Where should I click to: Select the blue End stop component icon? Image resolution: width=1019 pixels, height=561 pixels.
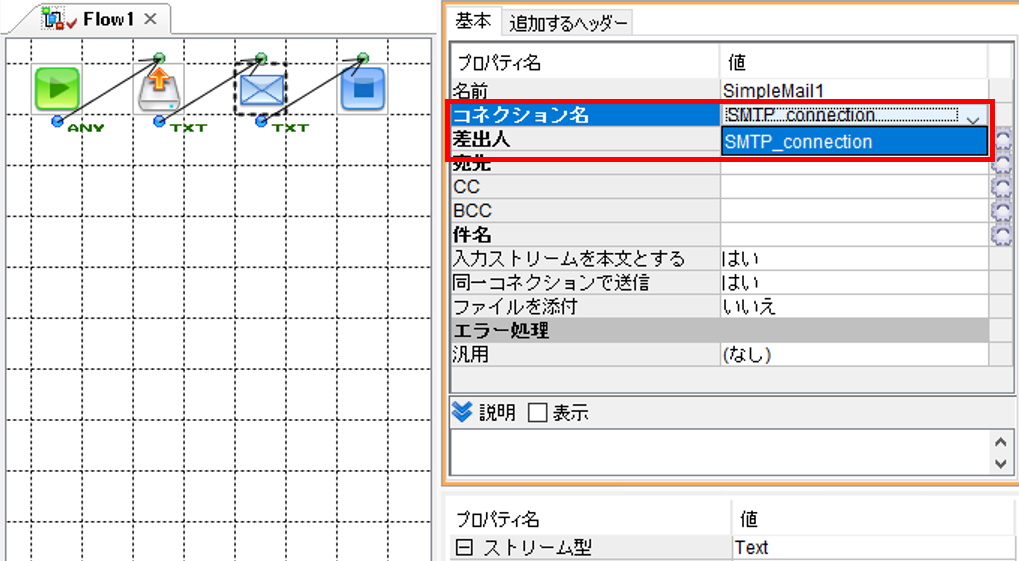pyautogui.click(x=363, y=89)
